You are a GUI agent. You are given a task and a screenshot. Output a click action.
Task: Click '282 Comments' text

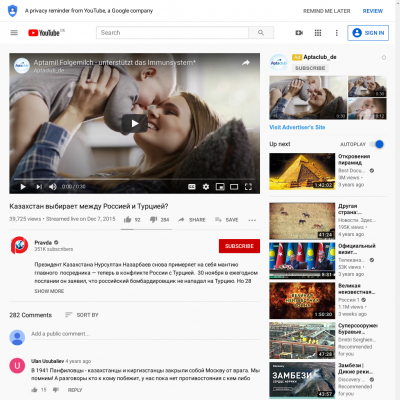[31, 315]
